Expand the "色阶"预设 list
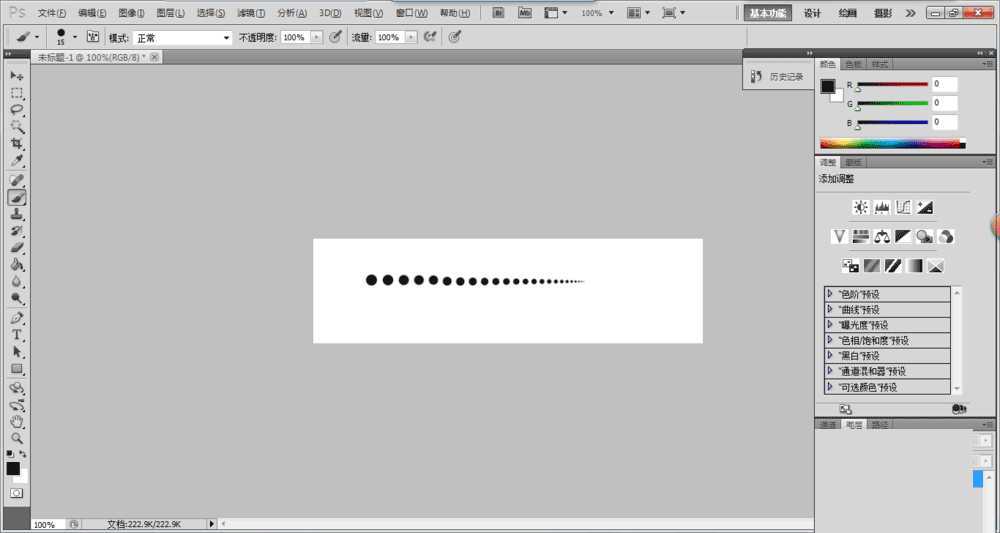 click(830, 294)
